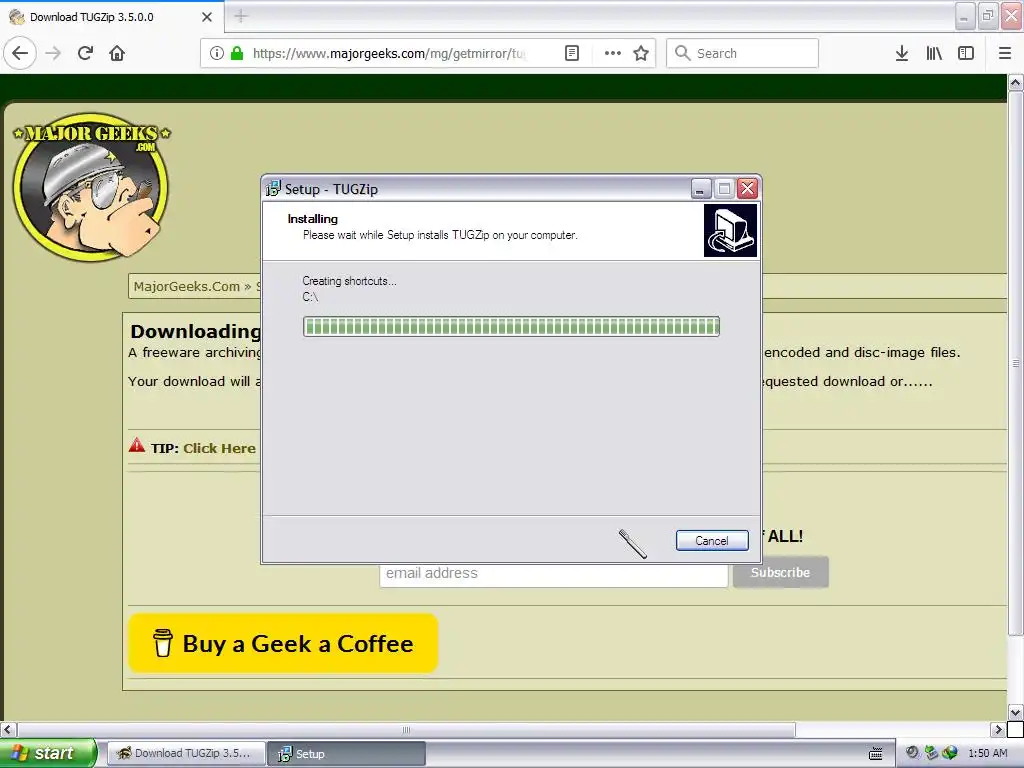
Task: Switch to Setup taskbar button
Action: pos(347,753)
